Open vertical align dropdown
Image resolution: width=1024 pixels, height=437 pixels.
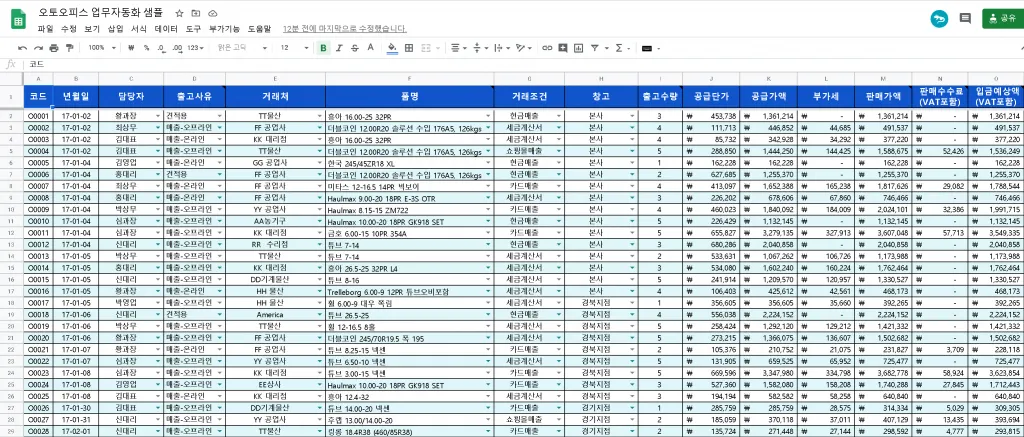pyautogui.click(x=479, y=48)
